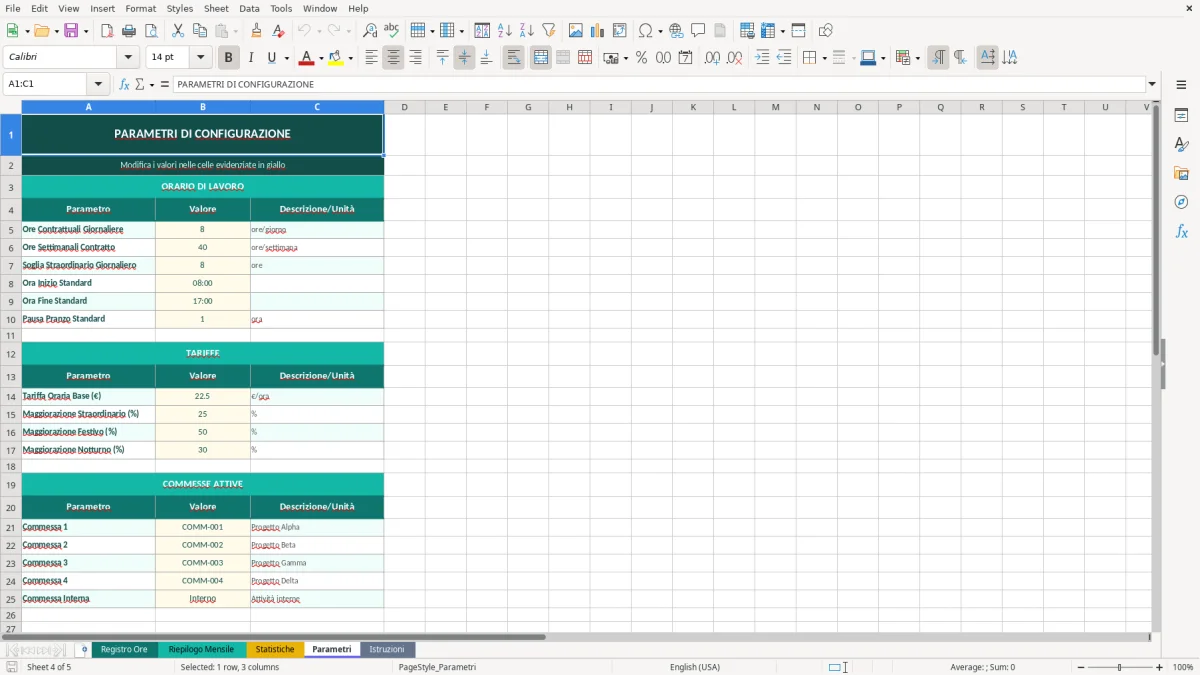Cut the selected cells
Image resolution: width=1200 pixels, height=675 pixels.
tap(178, 31)
